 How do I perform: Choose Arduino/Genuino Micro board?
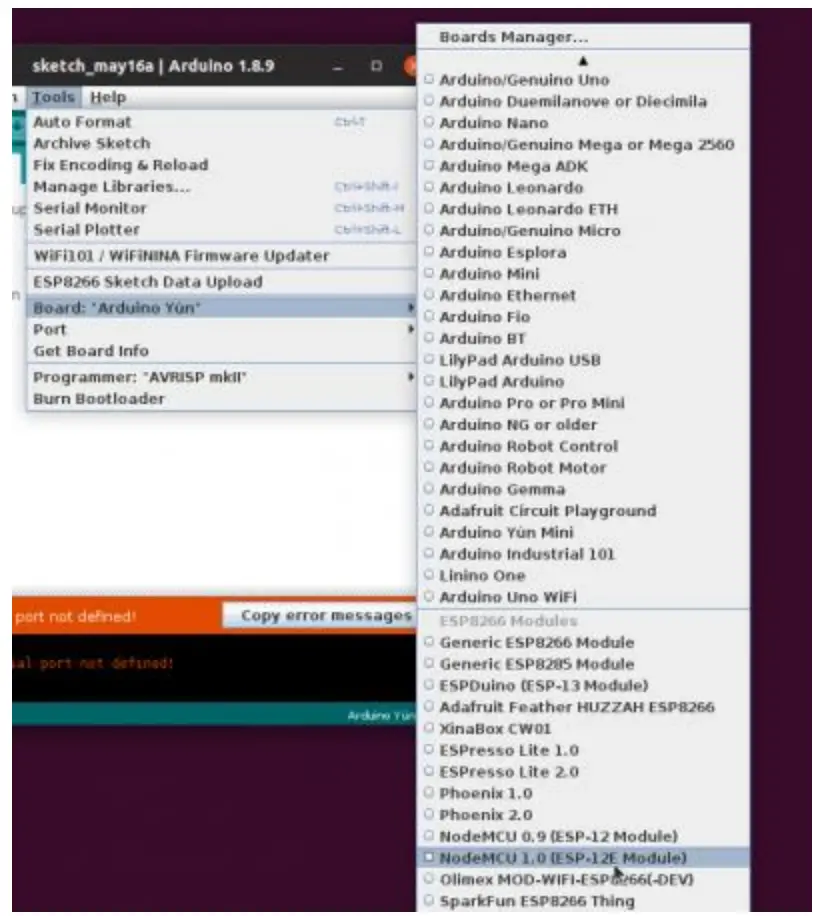[x=583, y=231]
